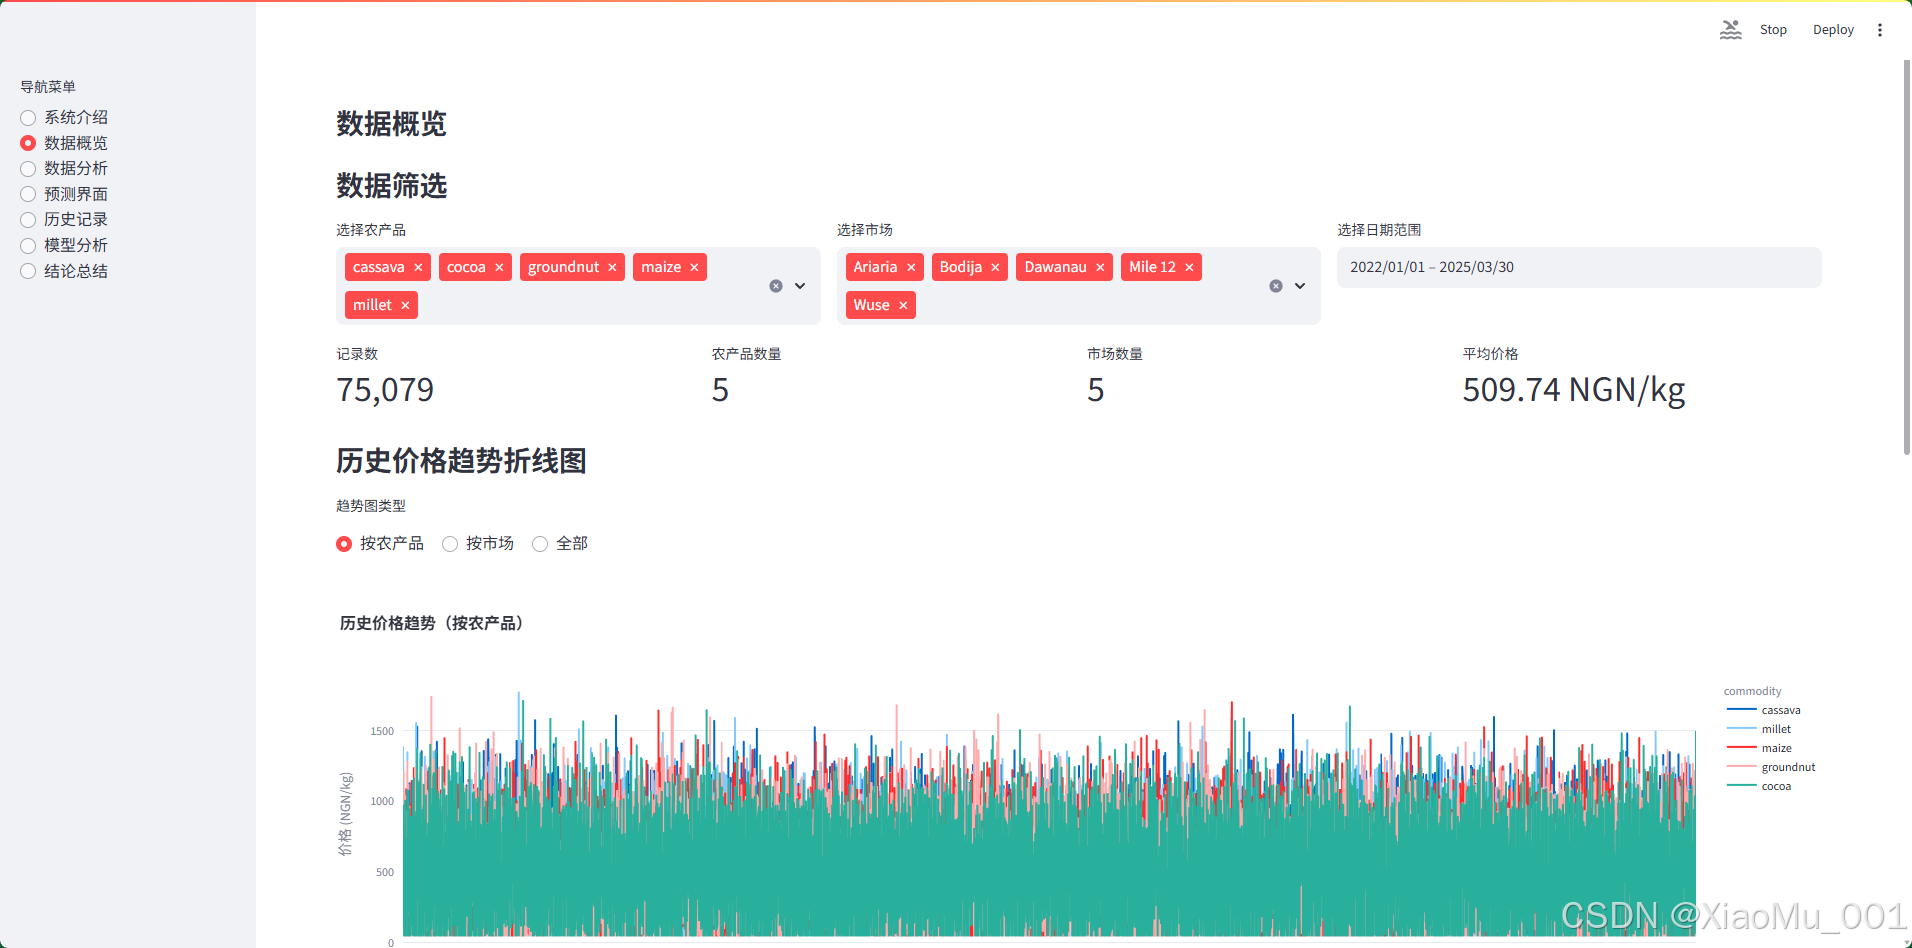Click the 选择农产品 field label
This screenshot has height=948, width=1912.
click(x=371, y=230)
